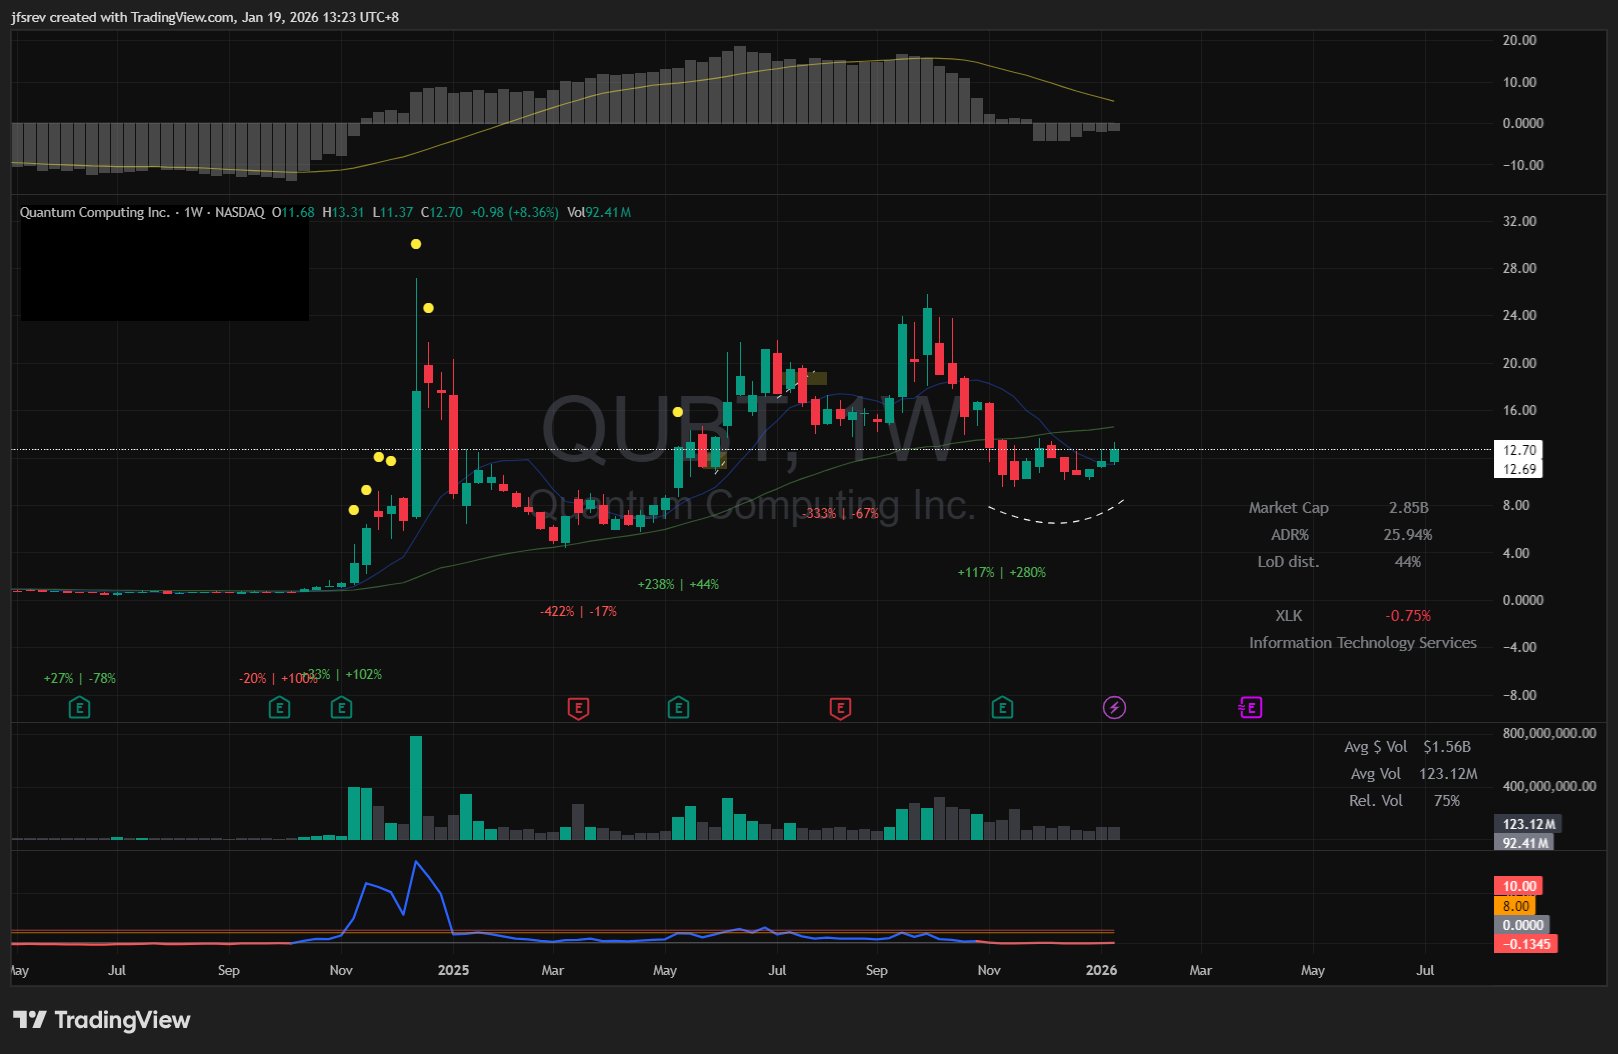Select the Information Technology Services sector label
Image resolution: width=1618 pixels, height=1054 pixels.
[x=1362, y=643]
